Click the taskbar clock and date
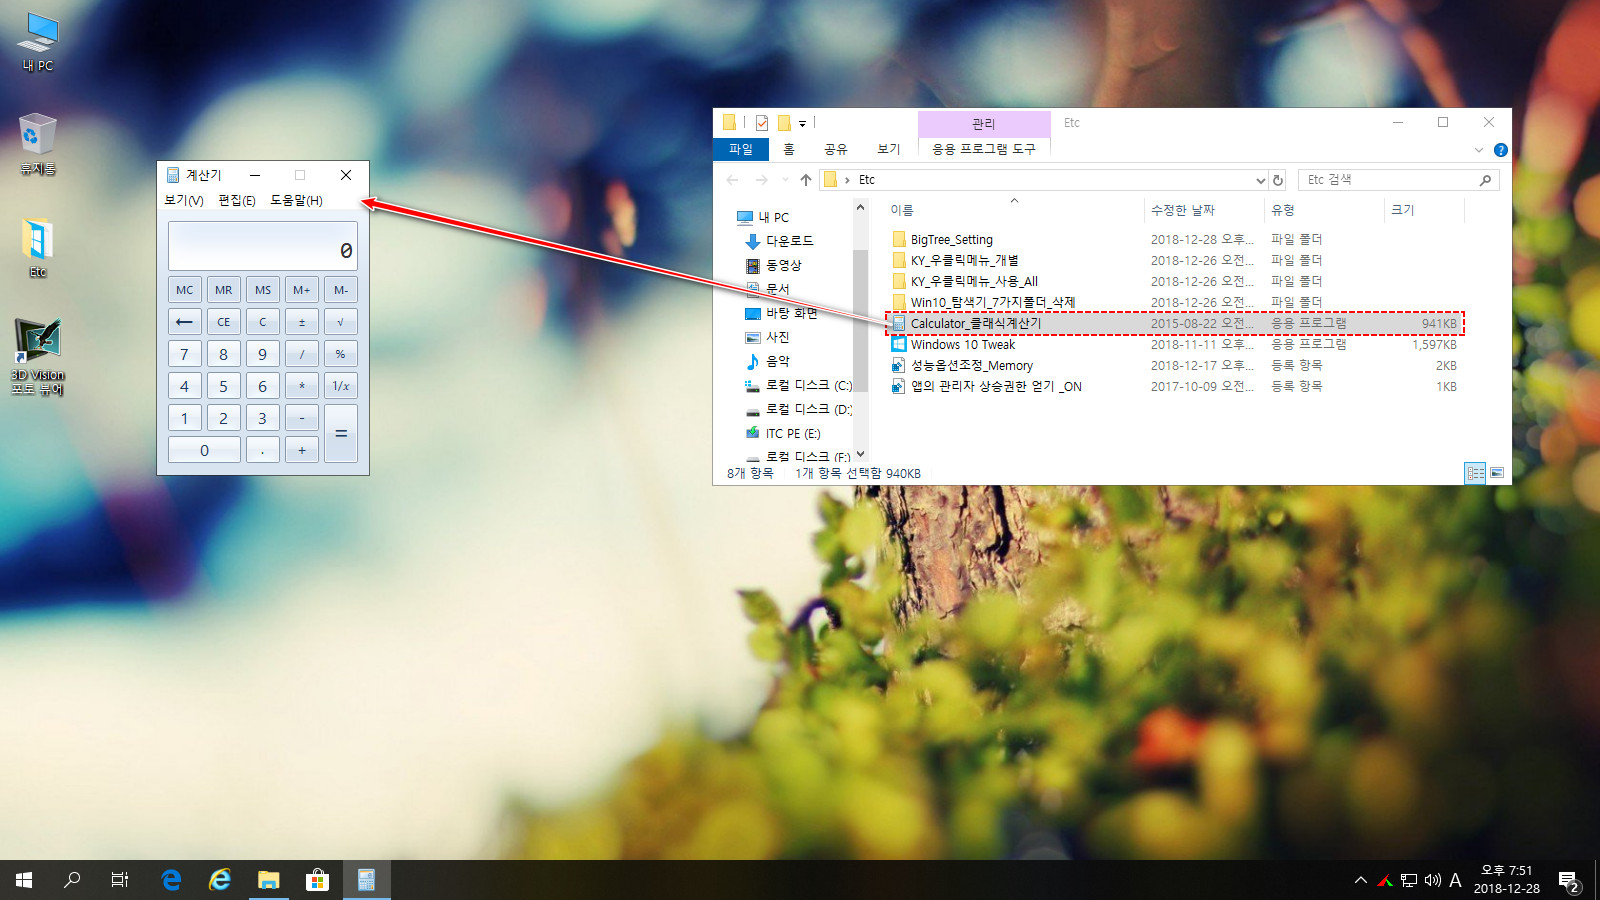1600x900 pixels. pos(1506,880)
